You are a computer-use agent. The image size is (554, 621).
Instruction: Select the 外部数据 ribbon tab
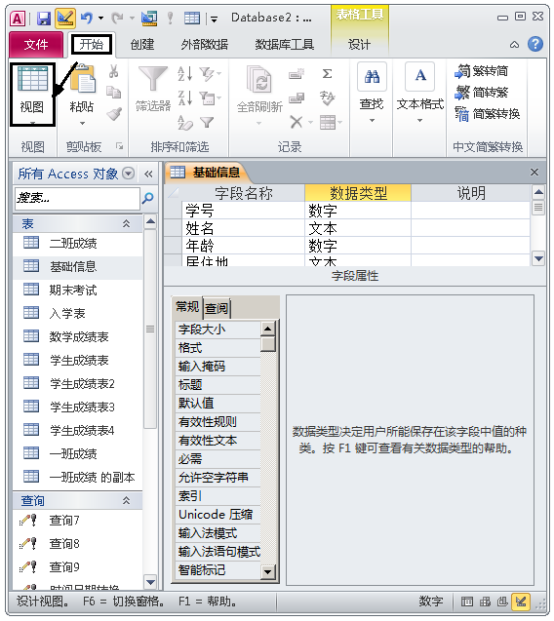pyautogui.click(x=204, y=44)
